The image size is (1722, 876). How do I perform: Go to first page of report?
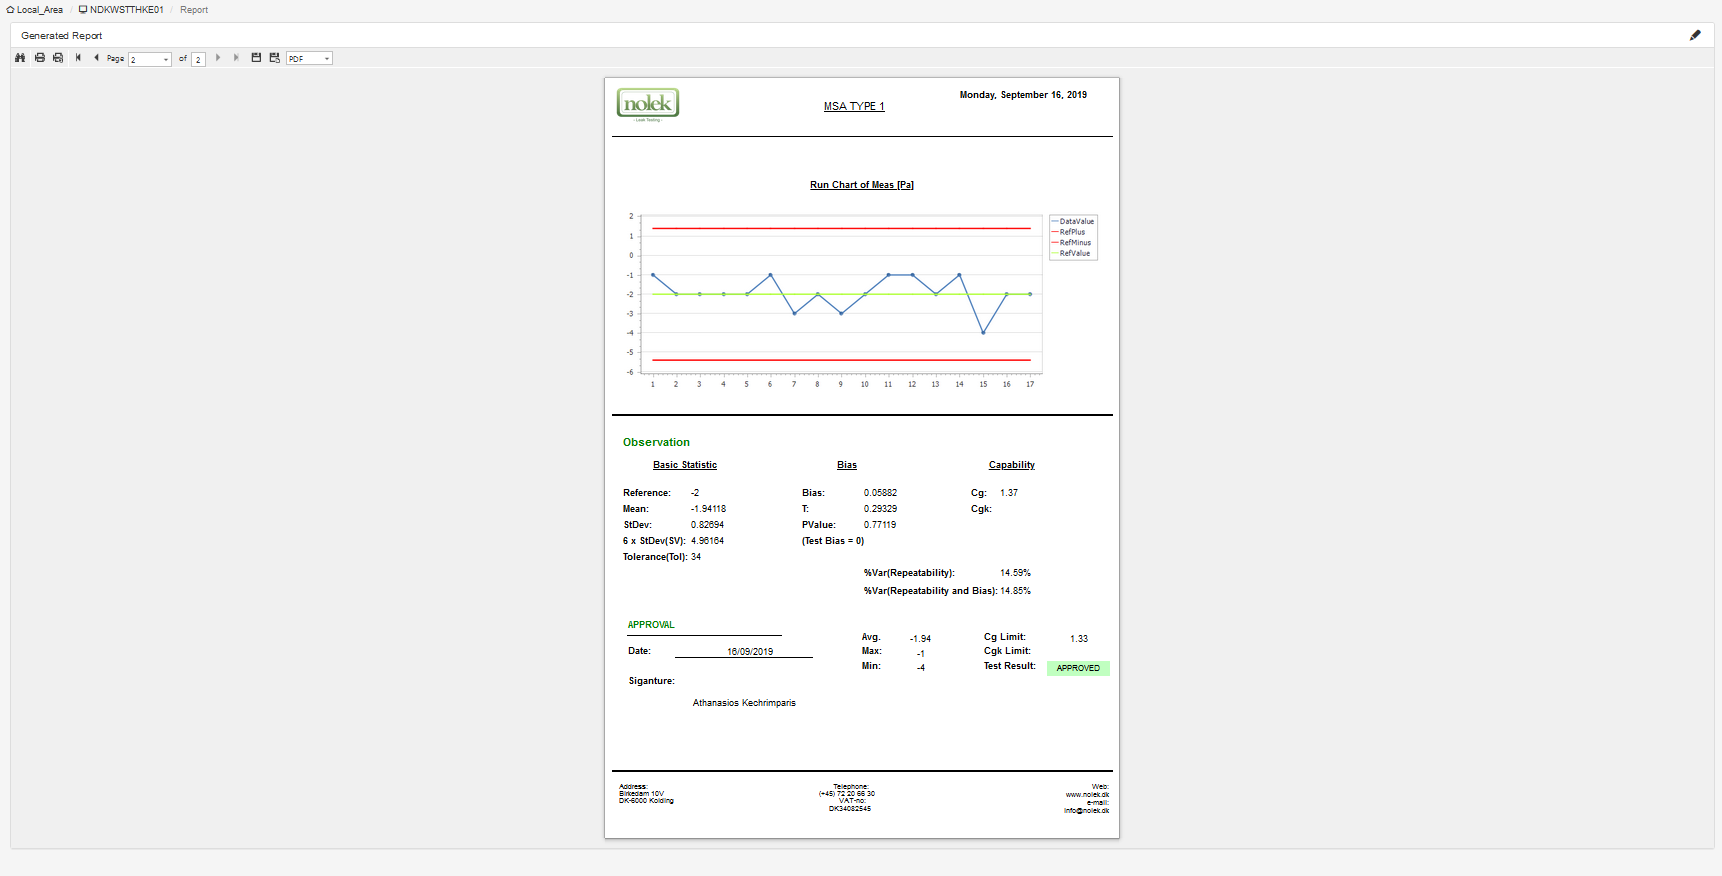pos(78,58)
